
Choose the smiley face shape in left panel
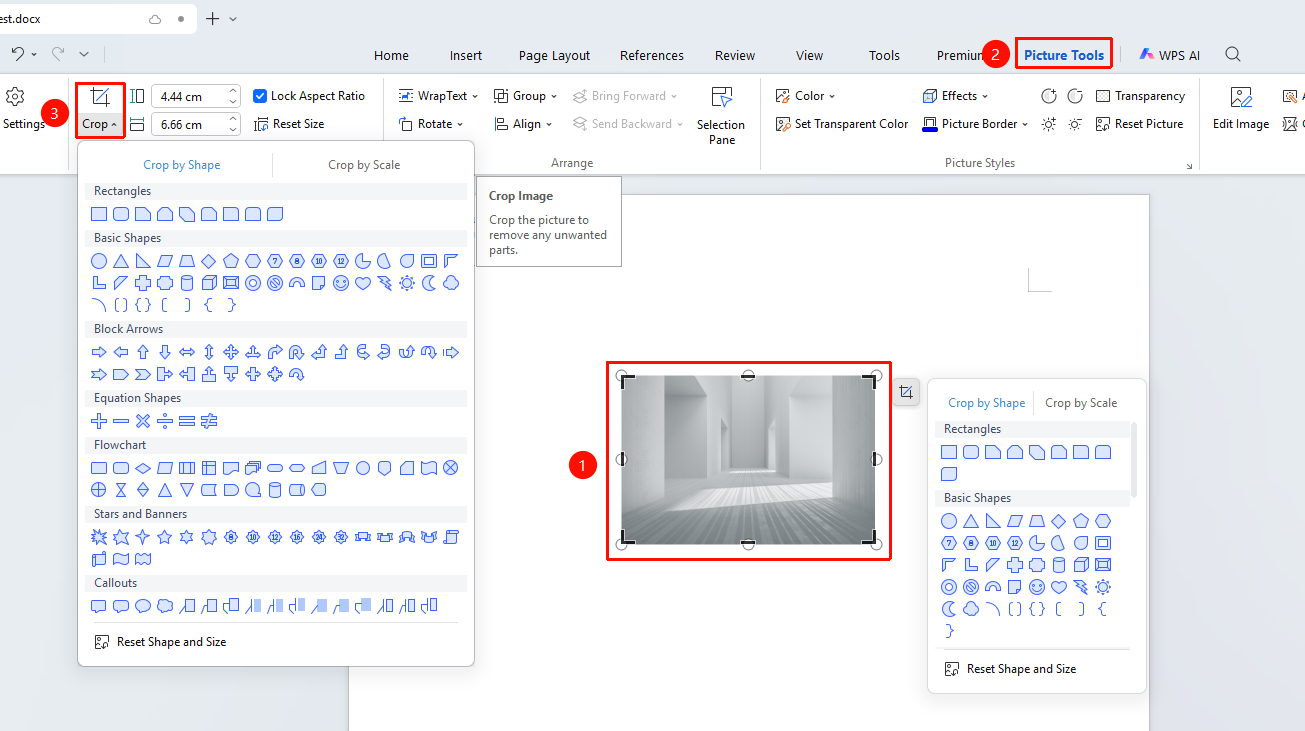(341, 283)
